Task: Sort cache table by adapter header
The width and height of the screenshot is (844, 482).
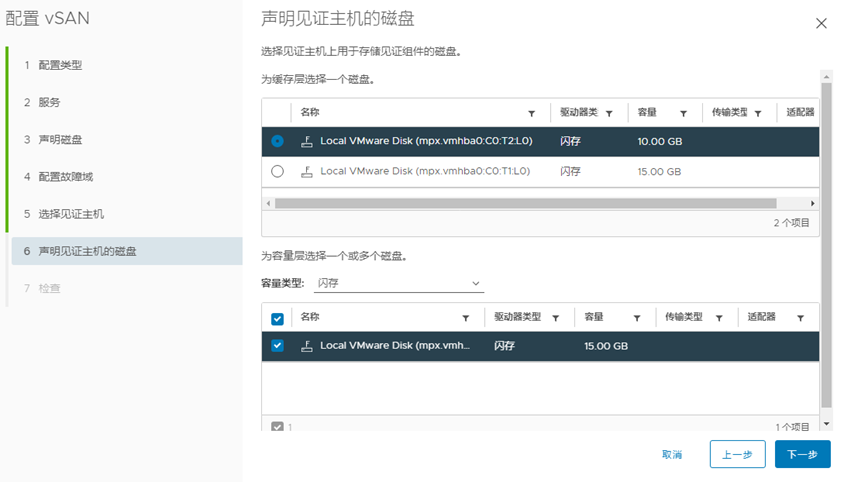Action: tap(800, 112)
